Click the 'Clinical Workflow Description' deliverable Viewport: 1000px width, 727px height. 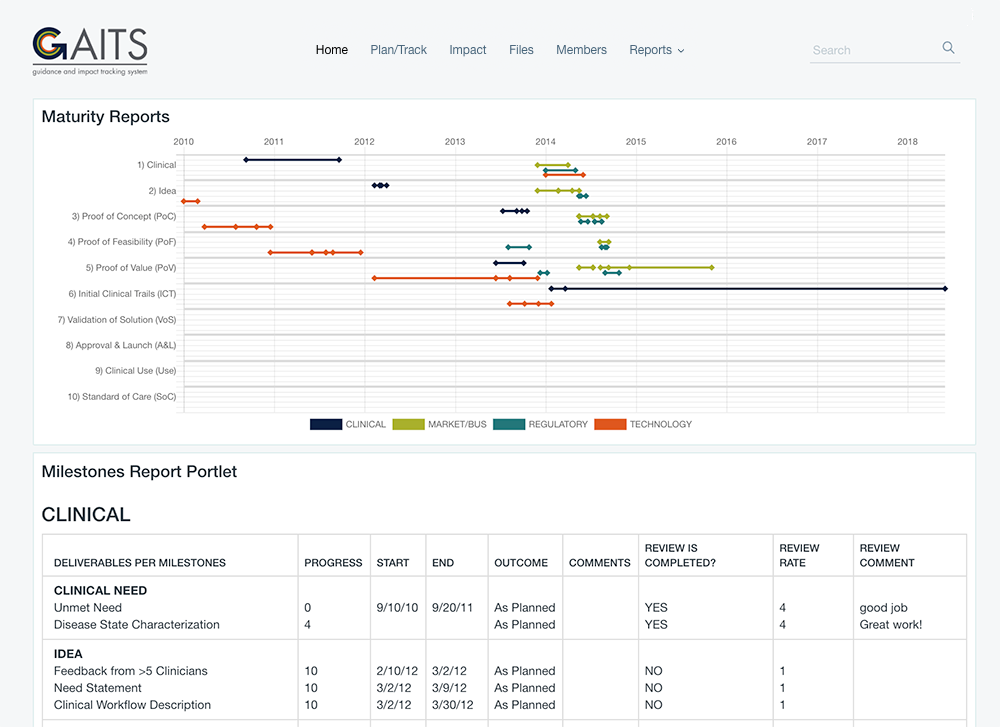pyautogui.click(x=132, y=704)
